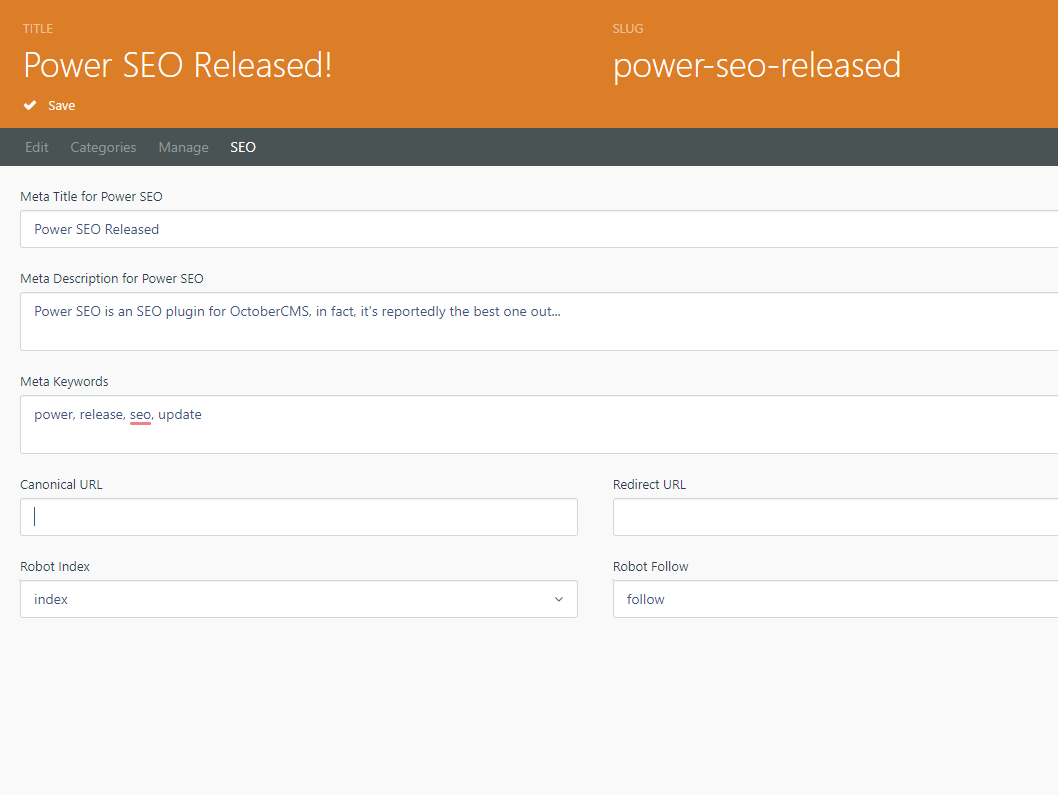Viewport: 1058px width, 795px height.
Task: Click the 'Redirect URL' label
Action: point(649,485)
